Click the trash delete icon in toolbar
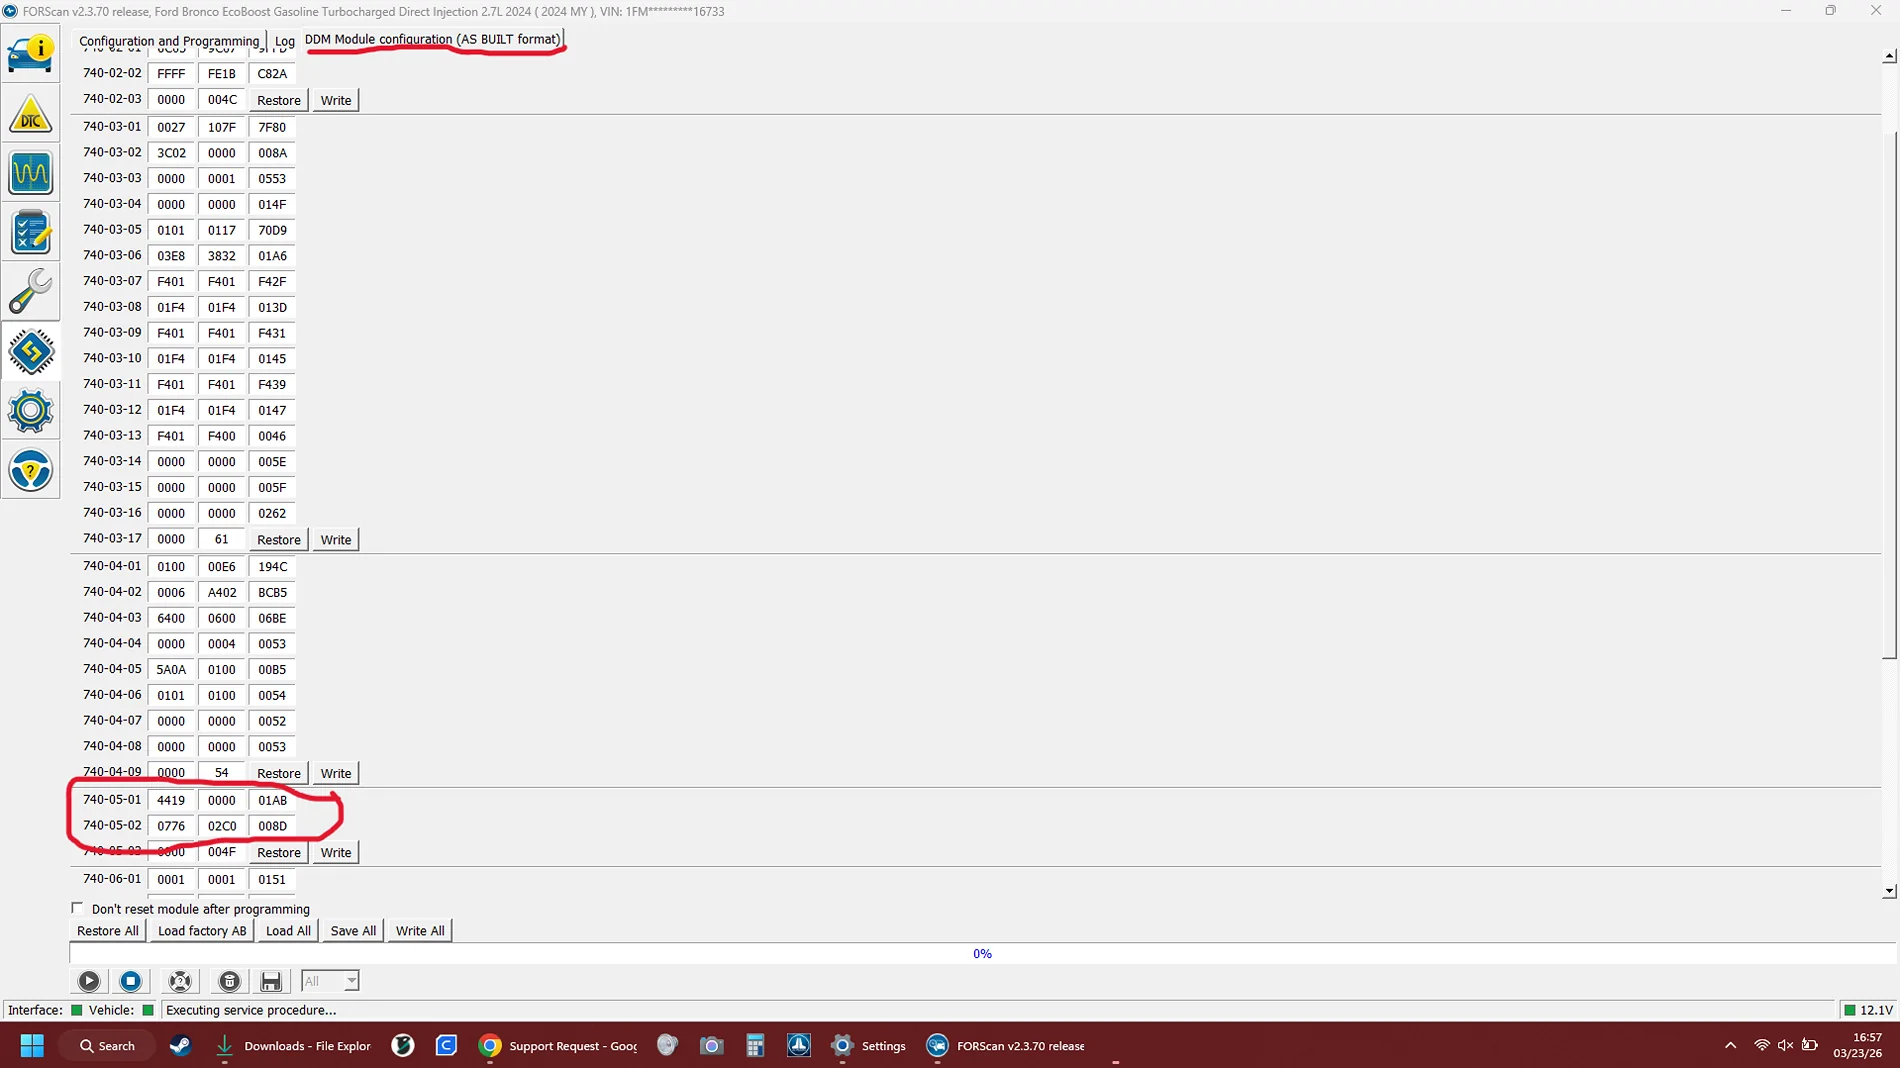1900x1068 pixels. coord(229,981)
